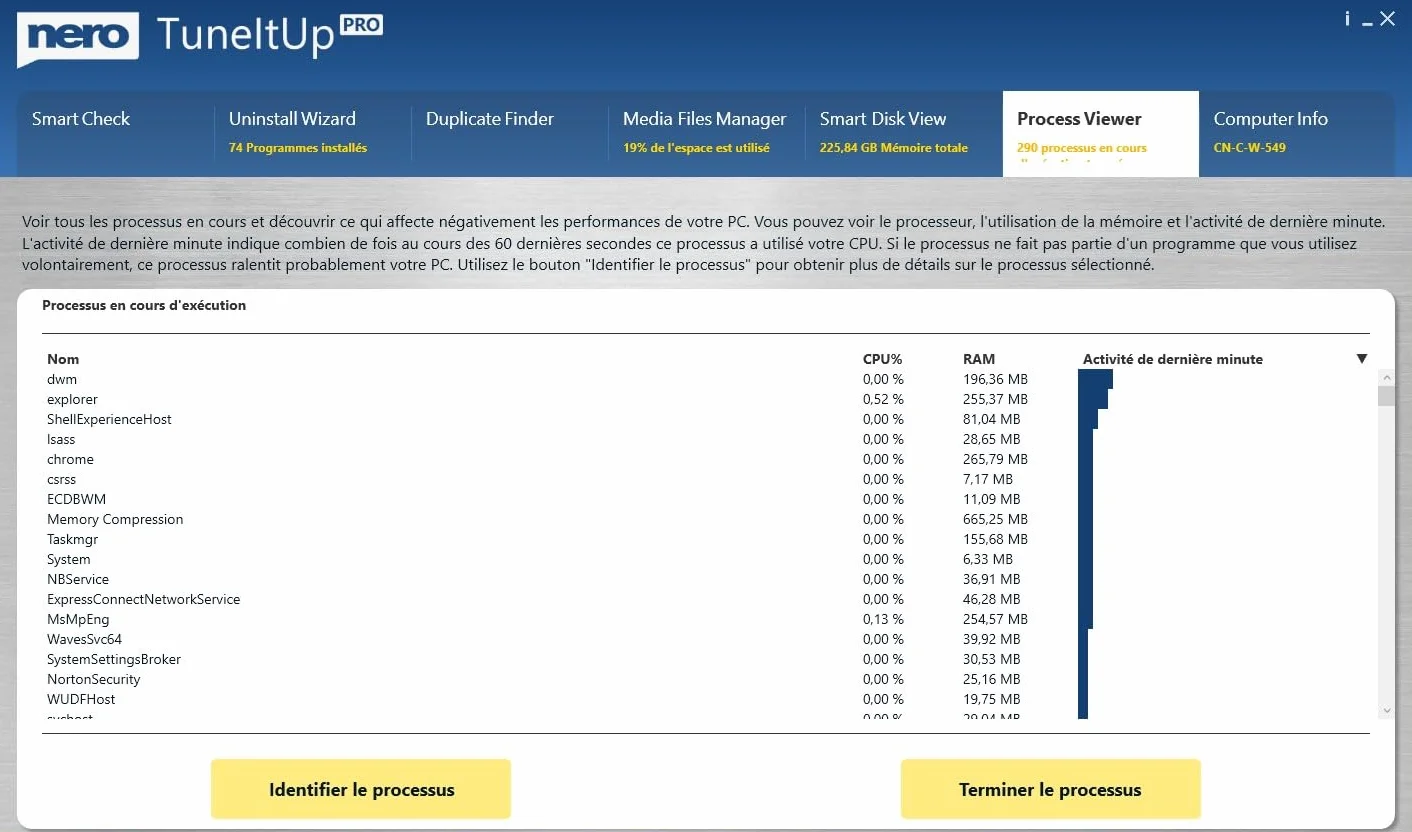Click the scrollbar up arrow
1412x832 pixels.
pos(1386,377)
